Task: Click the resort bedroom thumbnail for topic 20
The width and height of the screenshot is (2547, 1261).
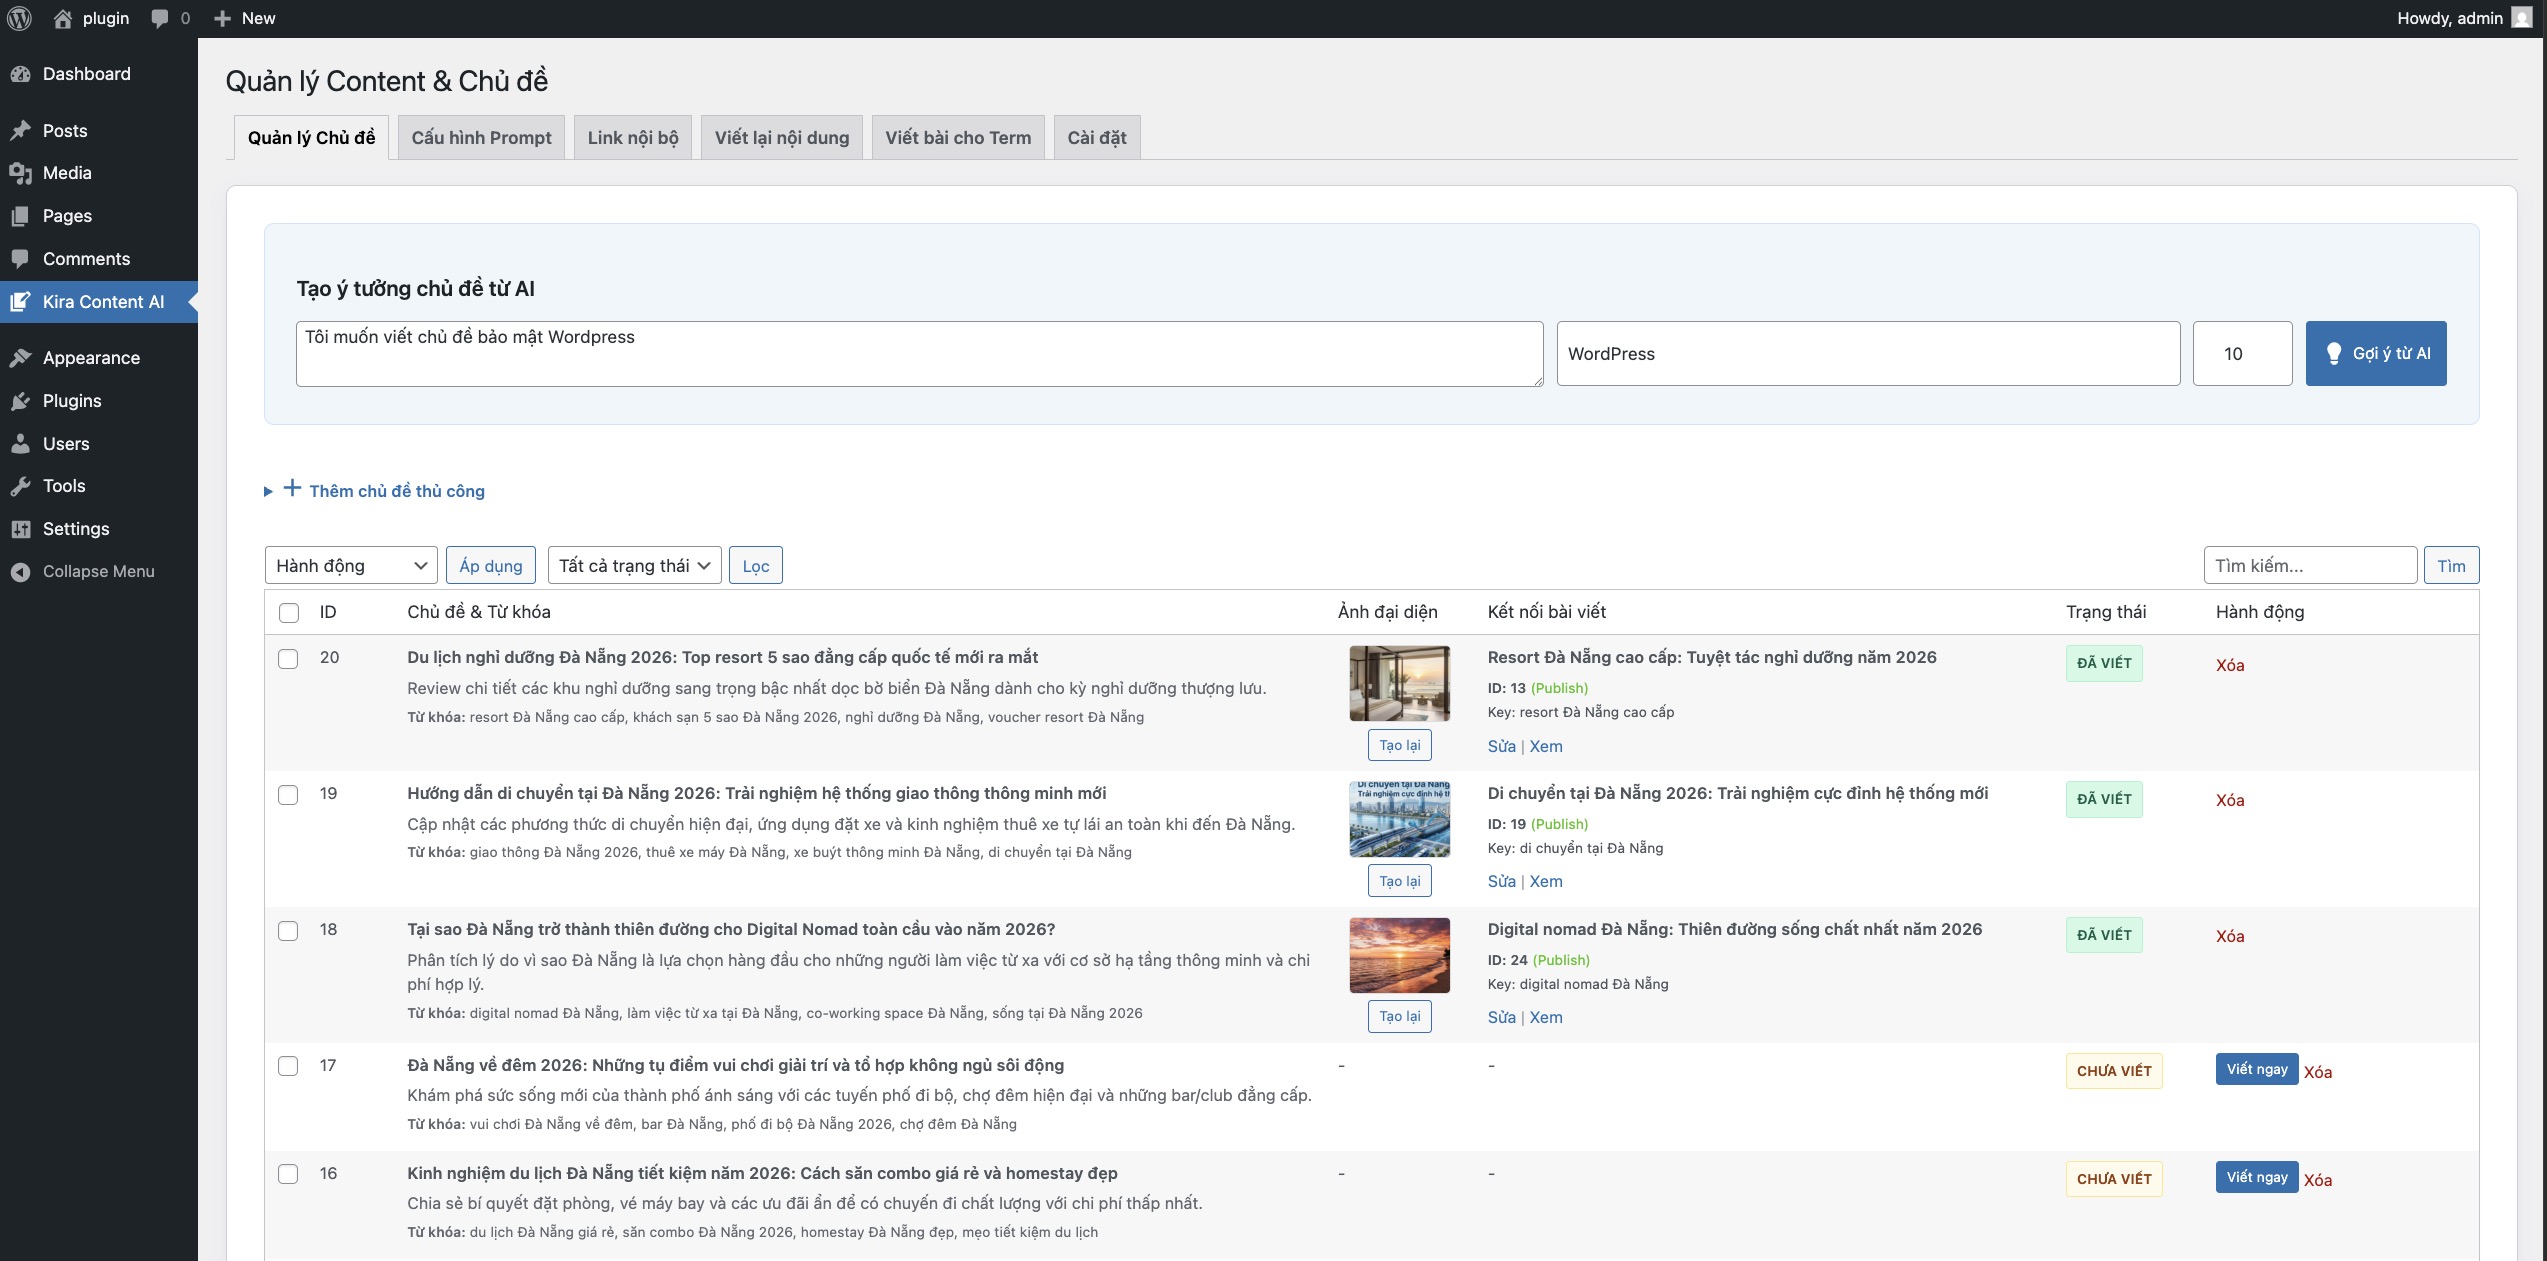Action: click(1399, 683)
